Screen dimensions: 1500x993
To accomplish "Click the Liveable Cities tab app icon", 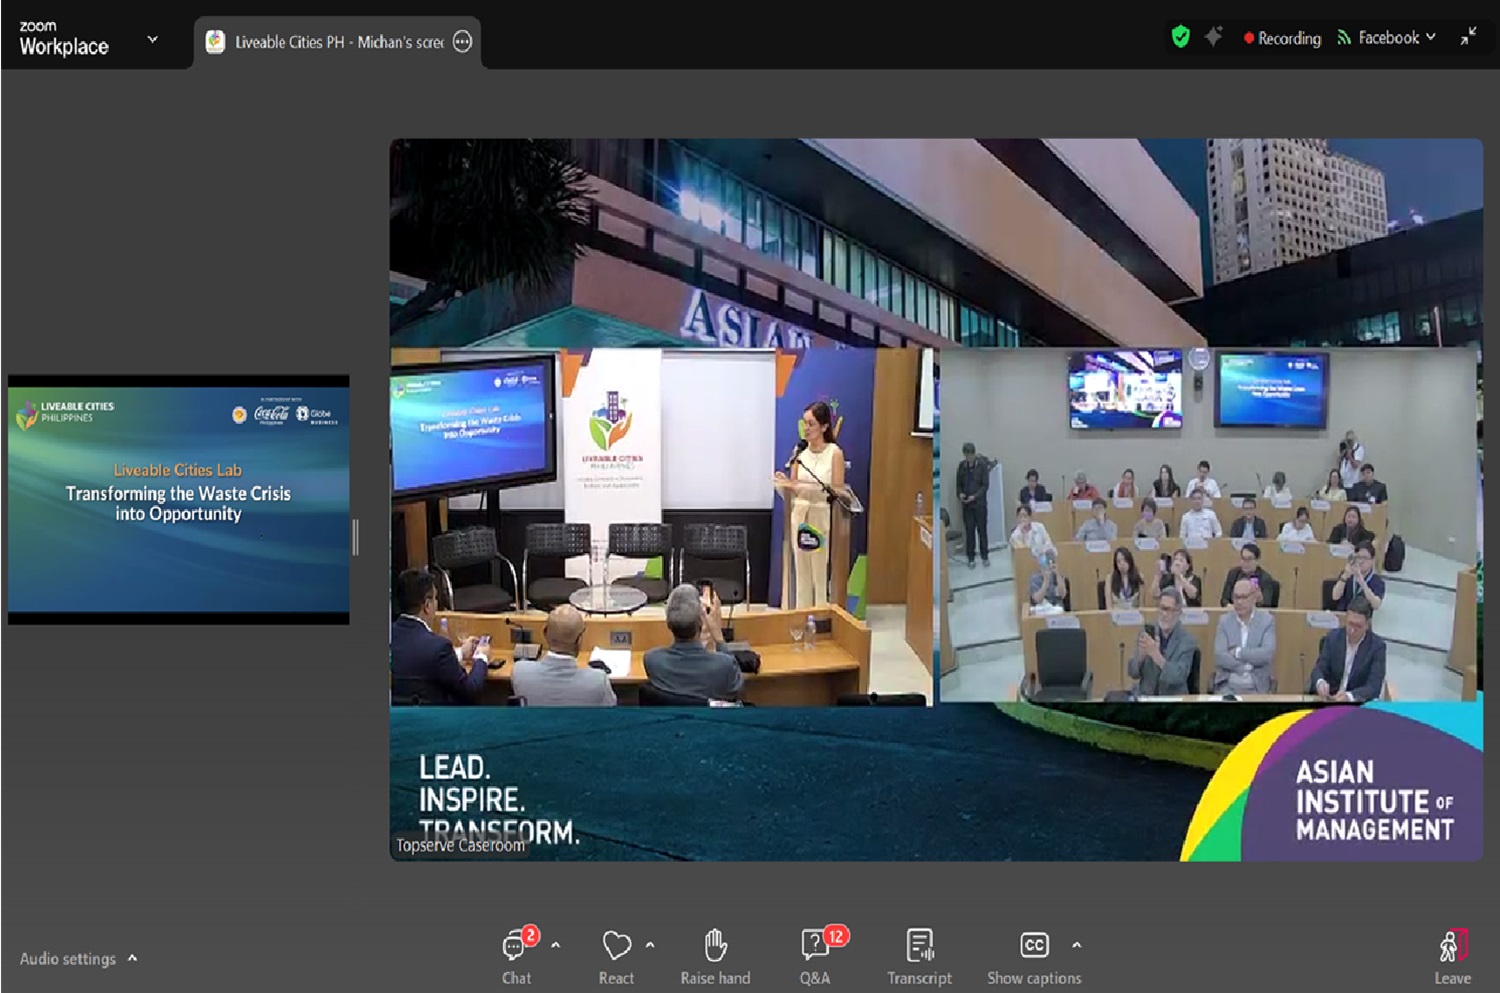I will (215, 42).
